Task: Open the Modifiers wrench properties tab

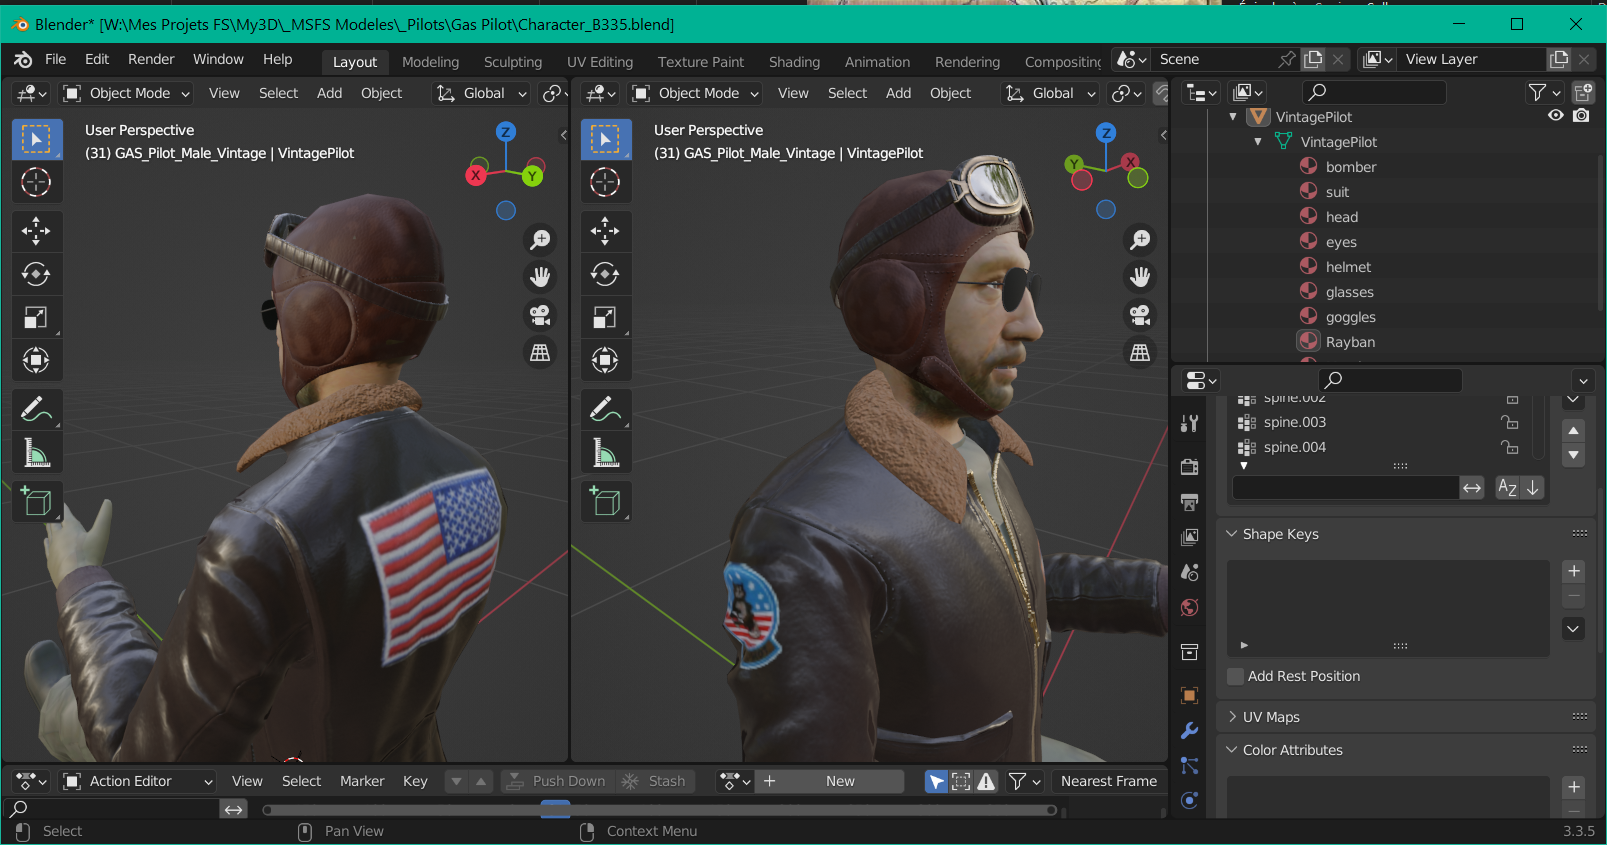Action: 1189,731
